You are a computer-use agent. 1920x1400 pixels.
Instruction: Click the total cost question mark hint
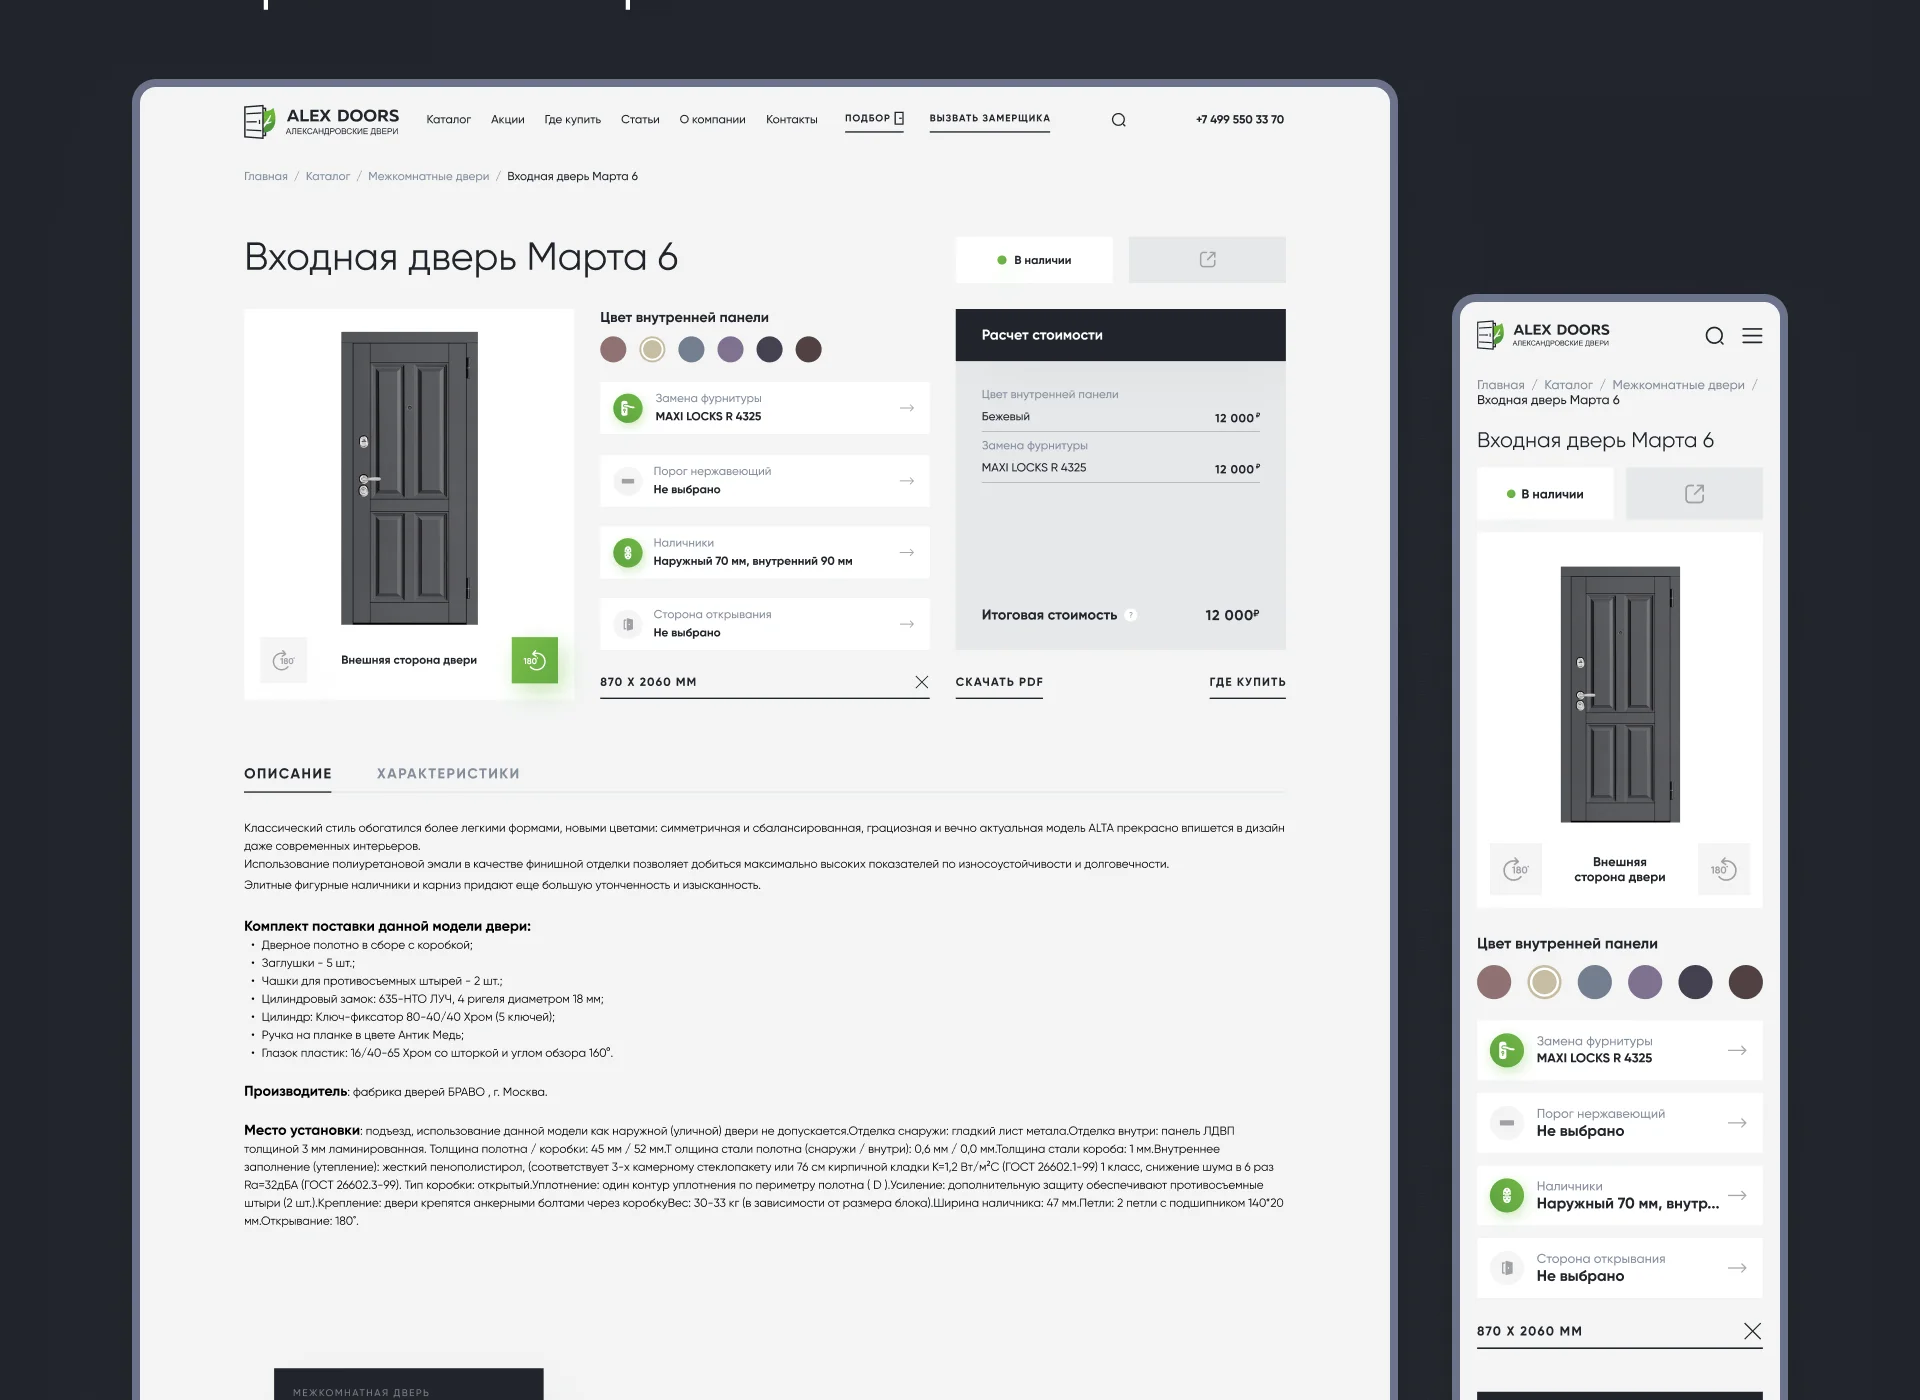click(x=1131, y=615)
